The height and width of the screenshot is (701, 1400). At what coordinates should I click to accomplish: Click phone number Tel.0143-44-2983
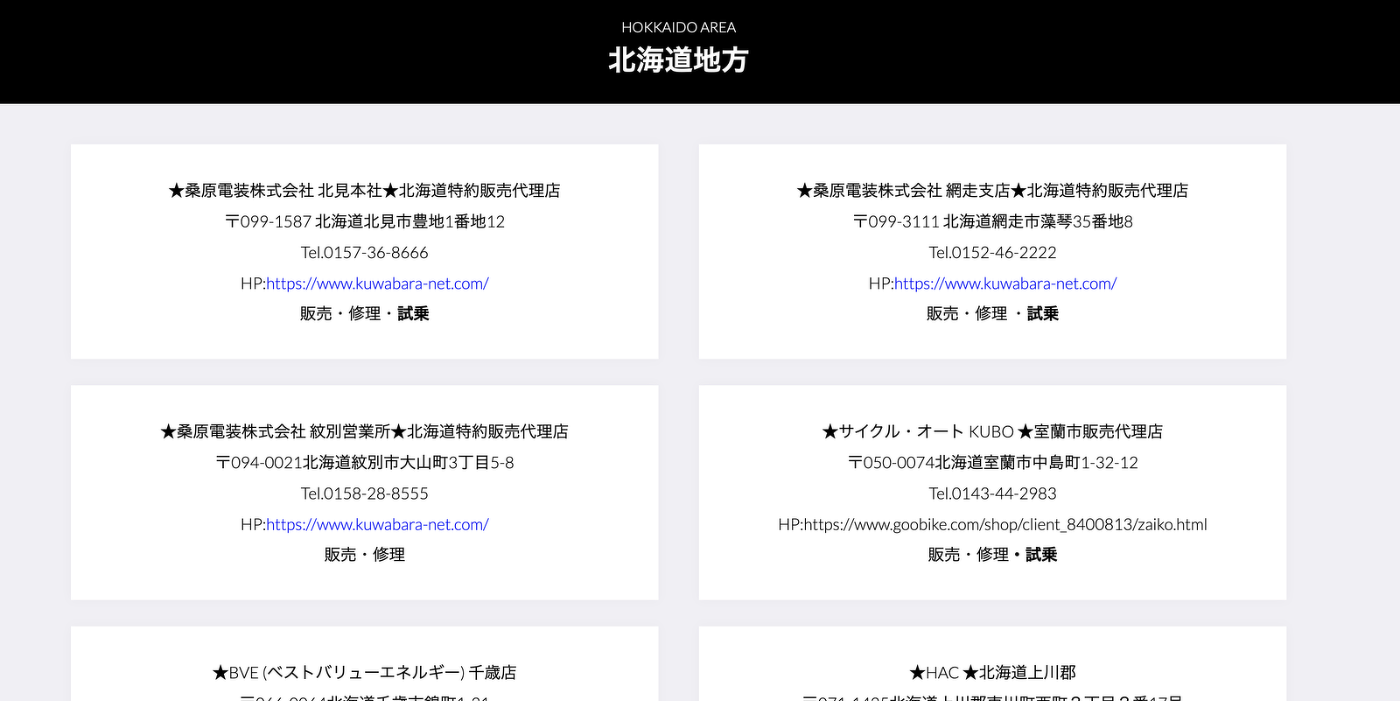(992, 493)
